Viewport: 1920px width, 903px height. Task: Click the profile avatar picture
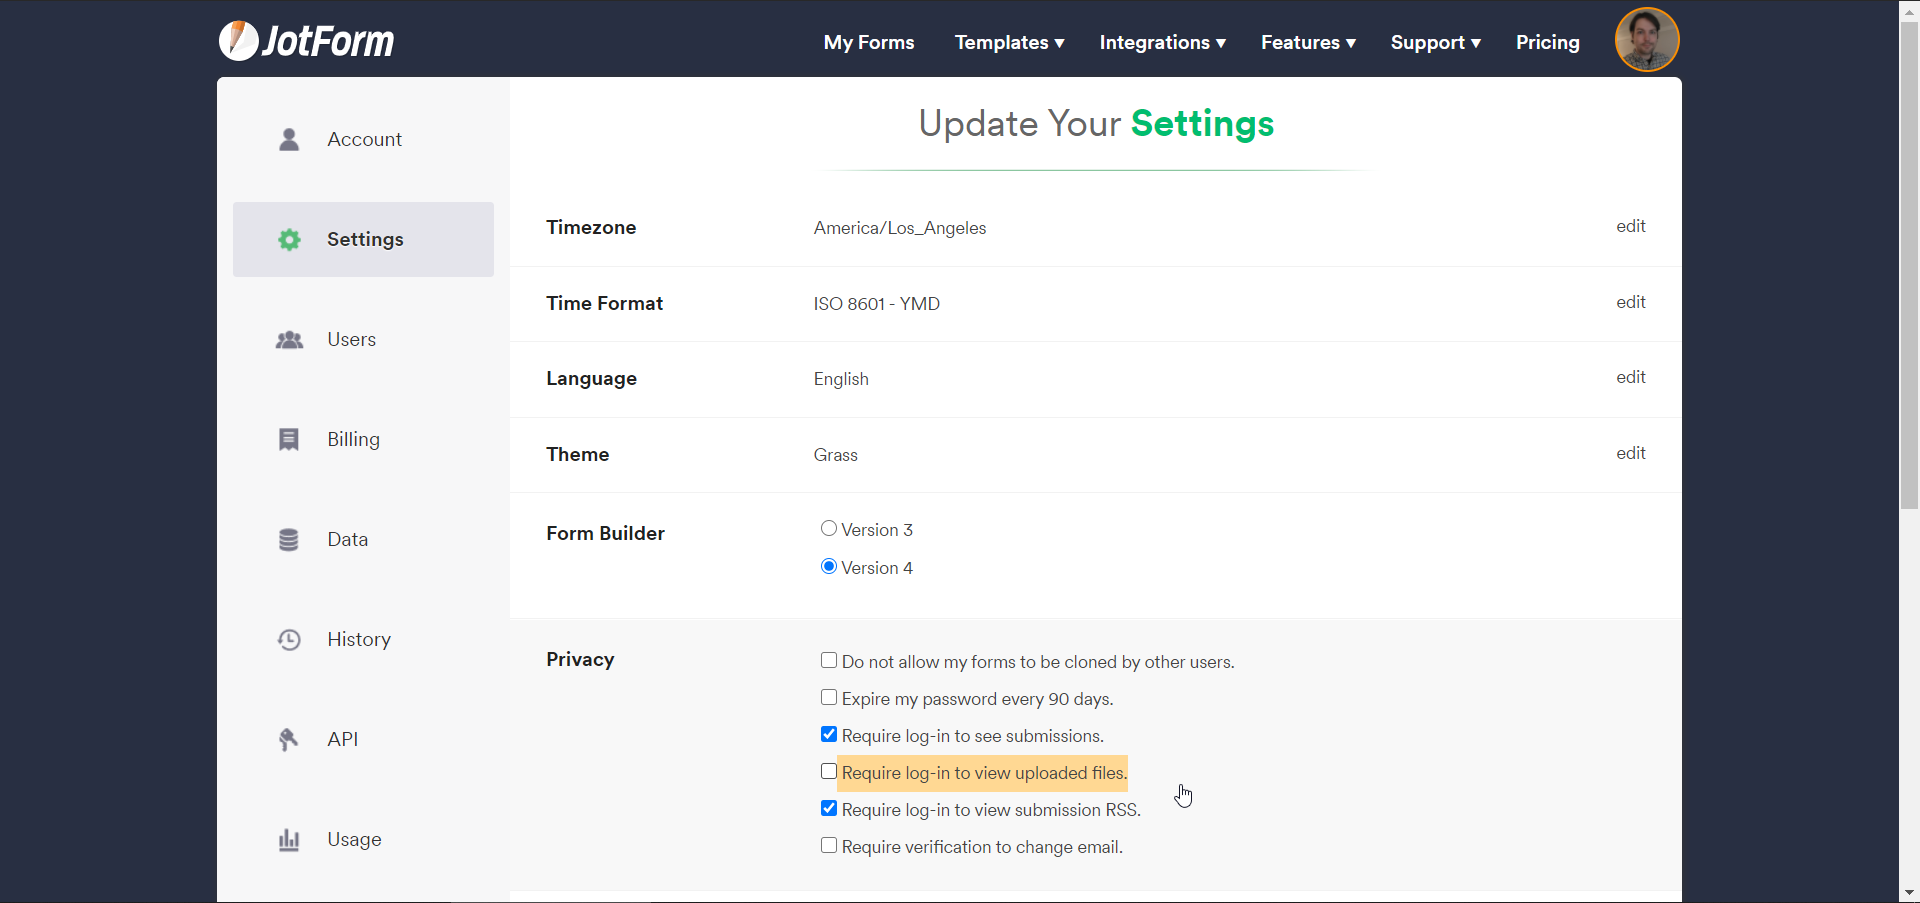pos(1646,40)
